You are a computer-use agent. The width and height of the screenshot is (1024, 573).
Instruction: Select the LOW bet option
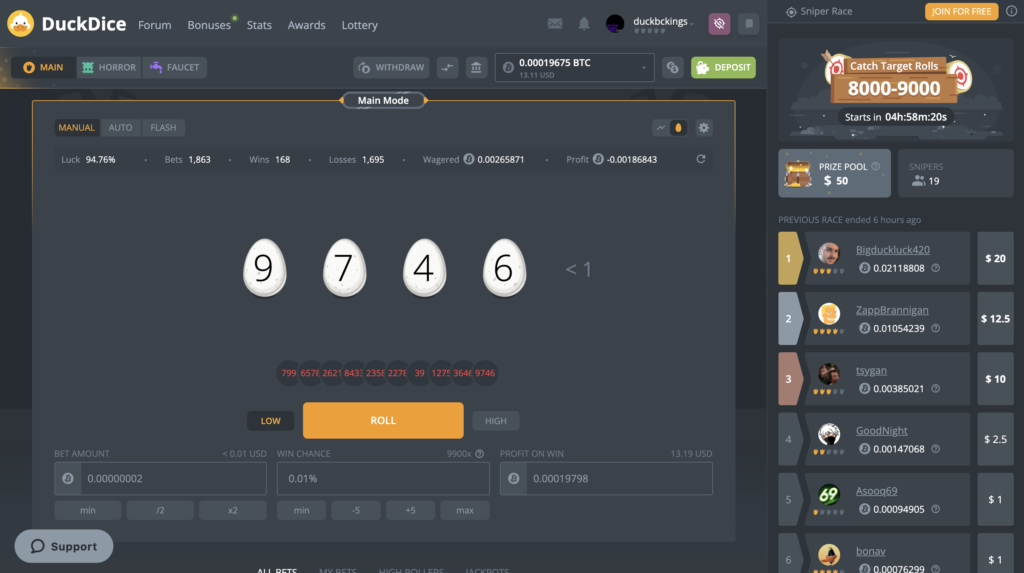click(x=270, y=421)
